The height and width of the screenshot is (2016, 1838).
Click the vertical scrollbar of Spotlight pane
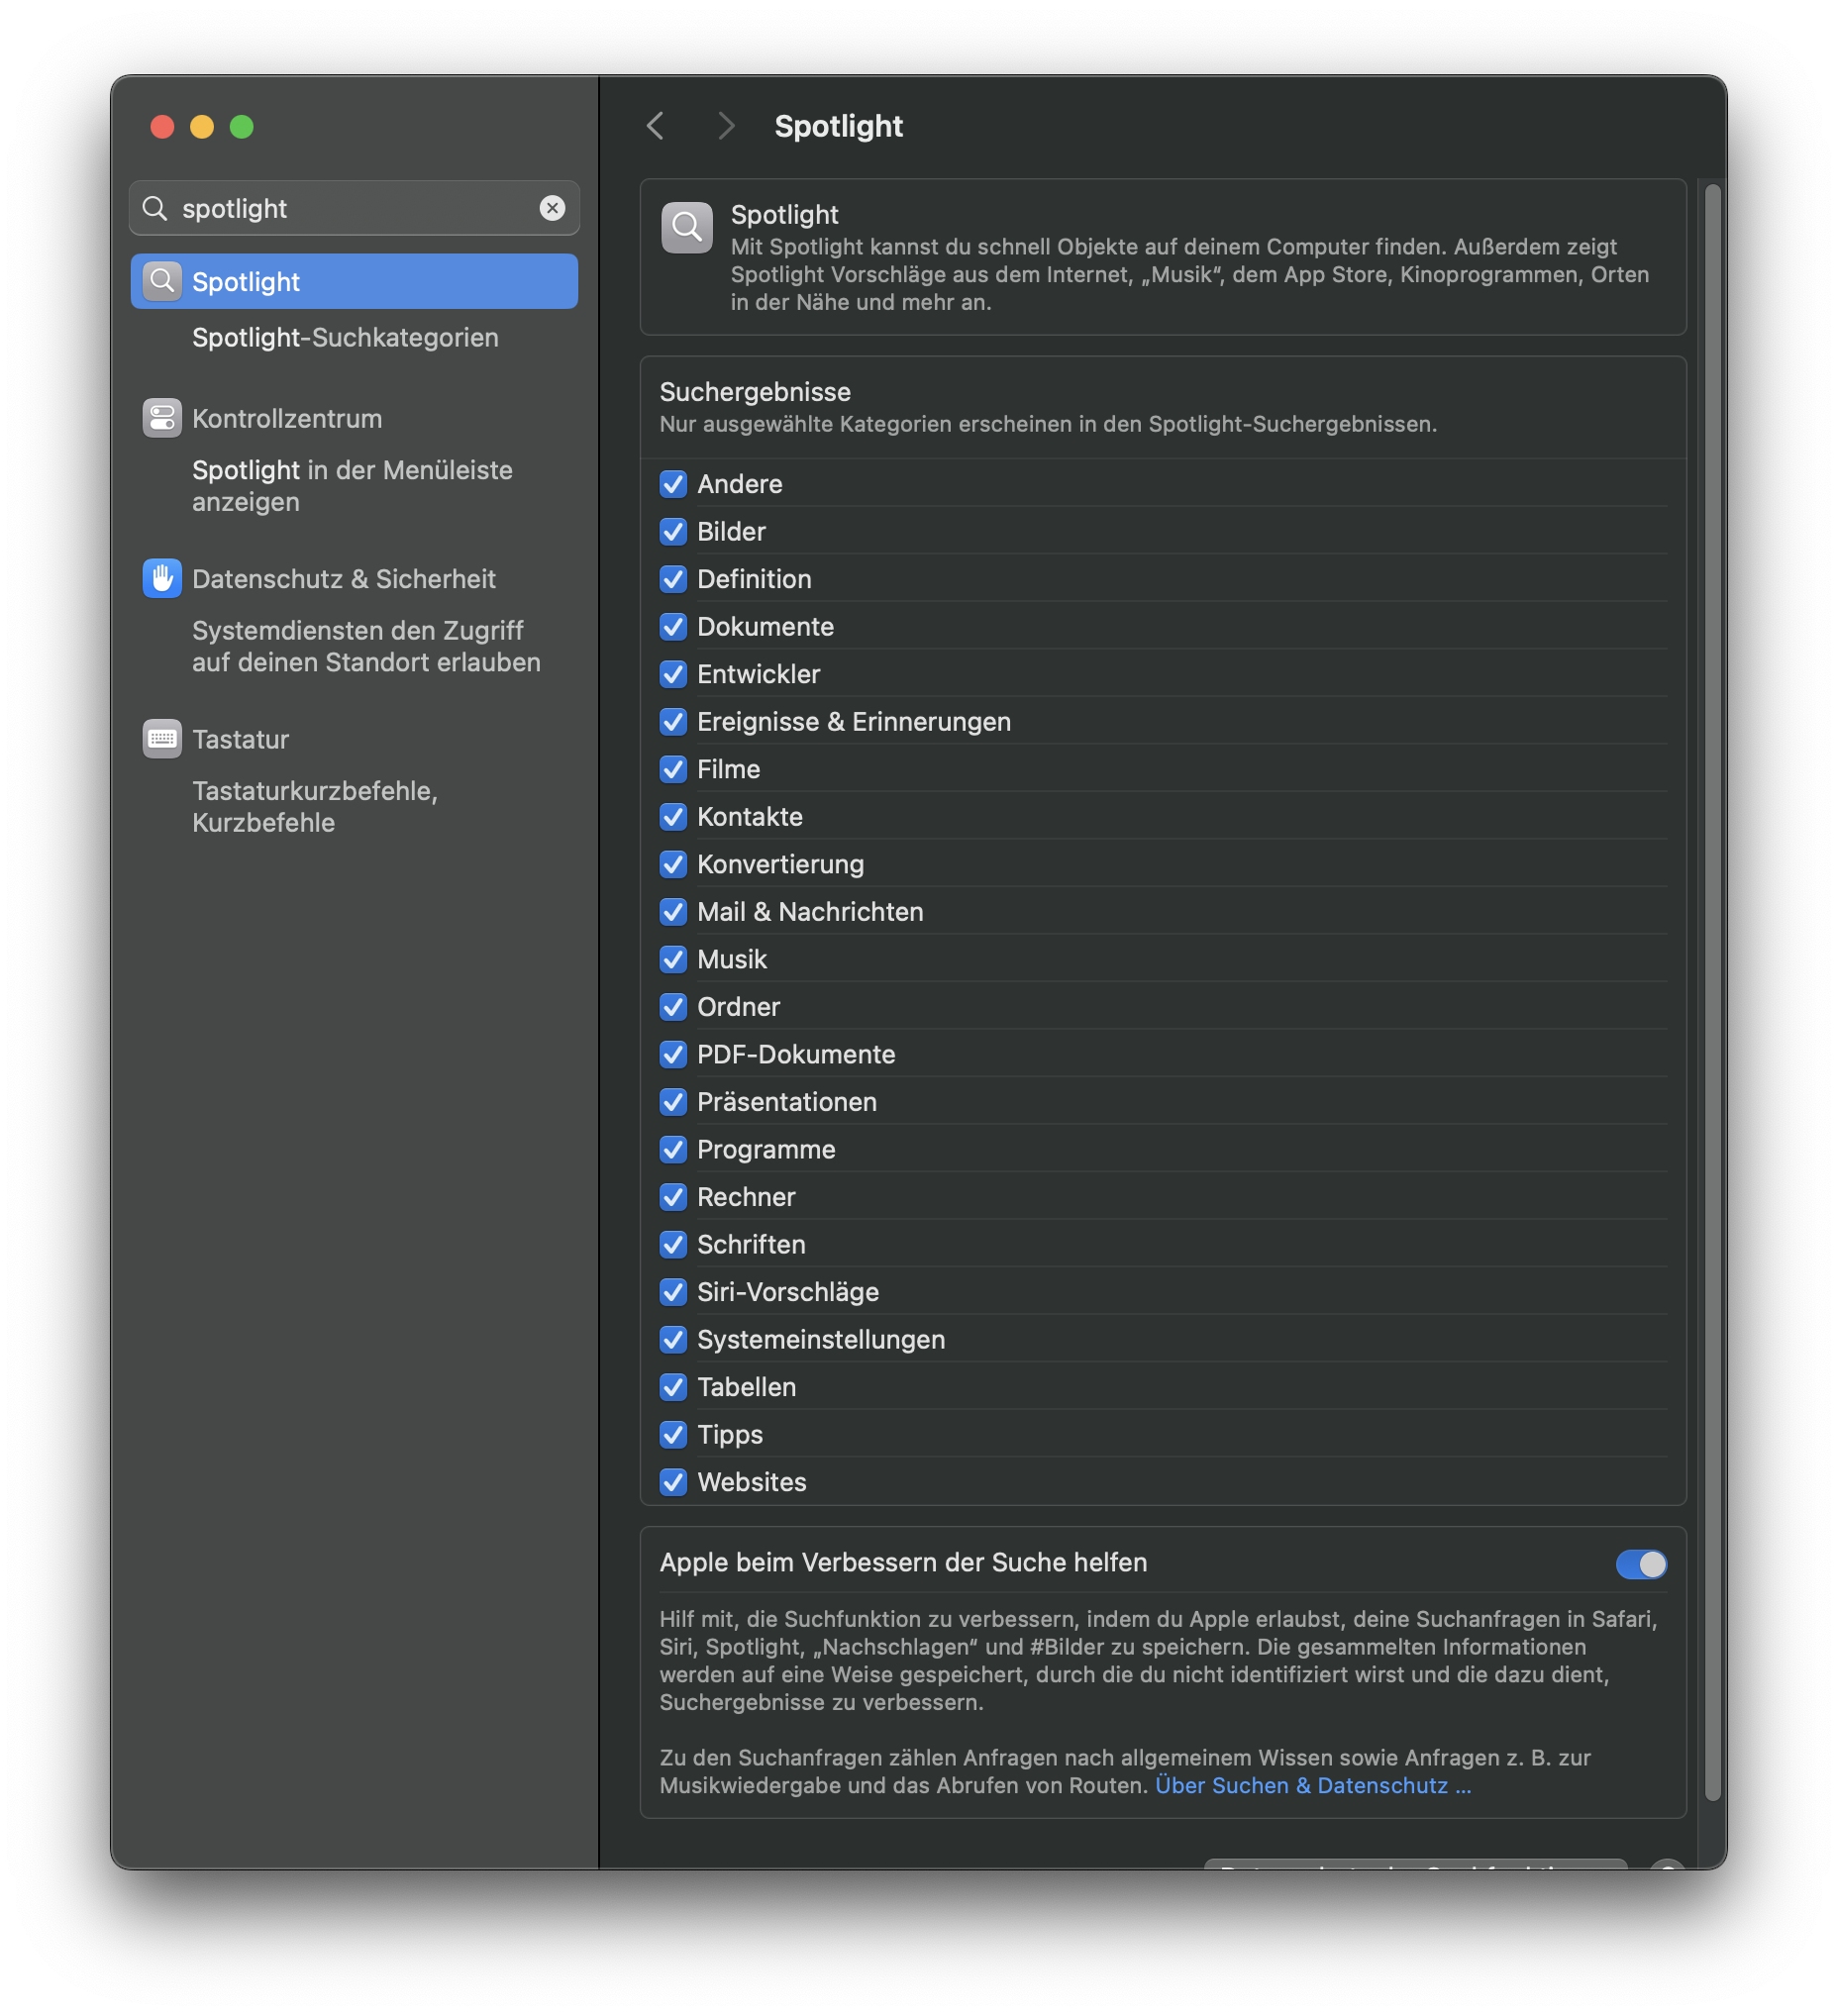1713,993
